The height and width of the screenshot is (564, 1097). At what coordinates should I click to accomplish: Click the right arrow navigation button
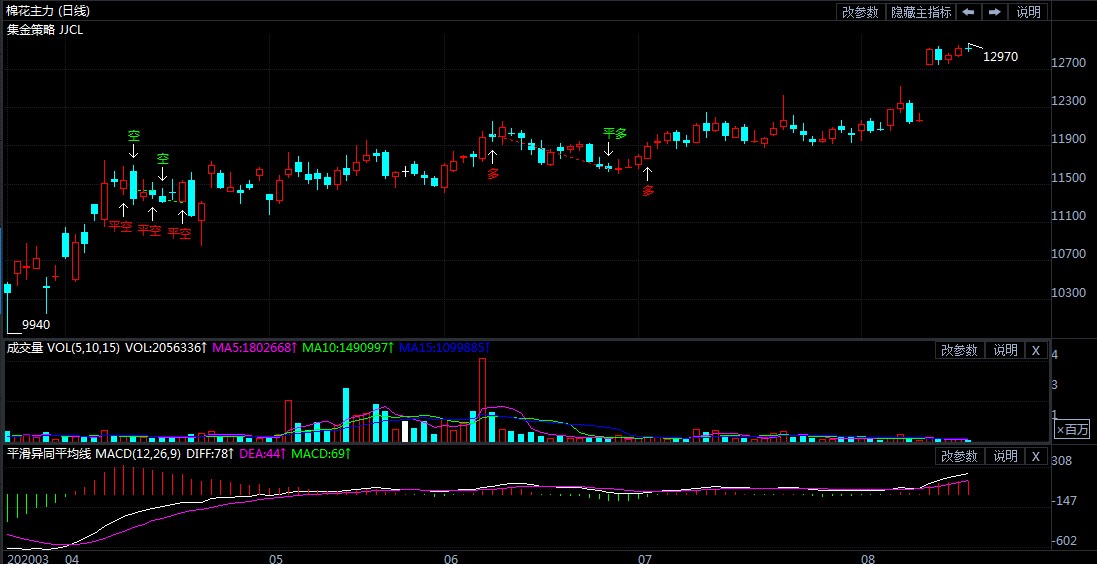(993, 12)
